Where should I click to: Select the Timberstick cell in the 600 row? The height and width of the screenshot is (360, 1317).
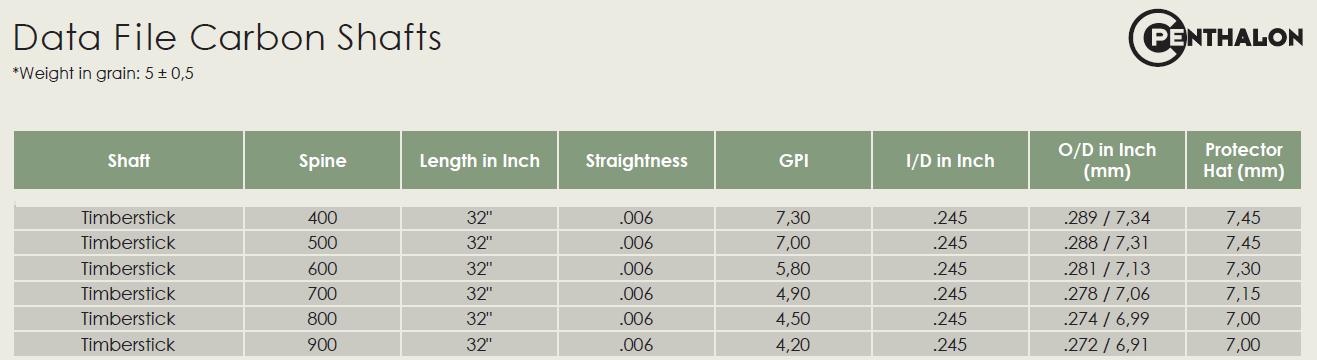click(x=129, y=268)
